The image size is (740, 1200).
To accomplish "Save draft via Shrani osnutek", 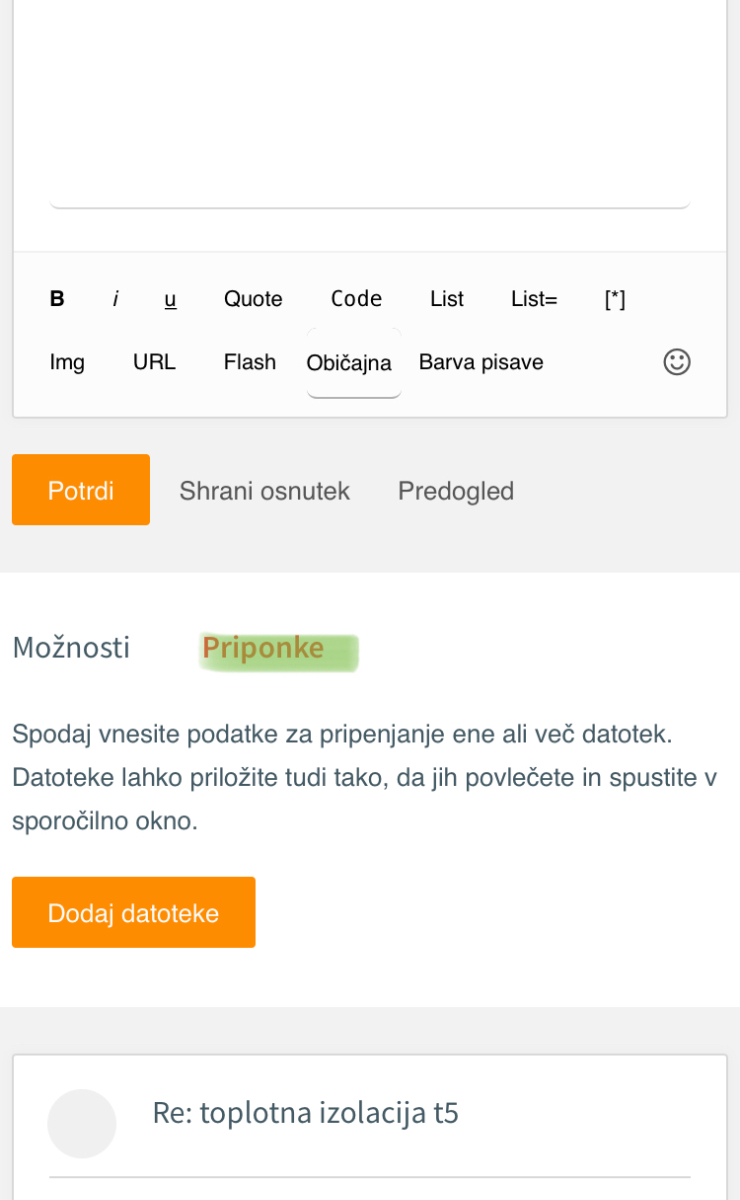I will click(264, 491).
